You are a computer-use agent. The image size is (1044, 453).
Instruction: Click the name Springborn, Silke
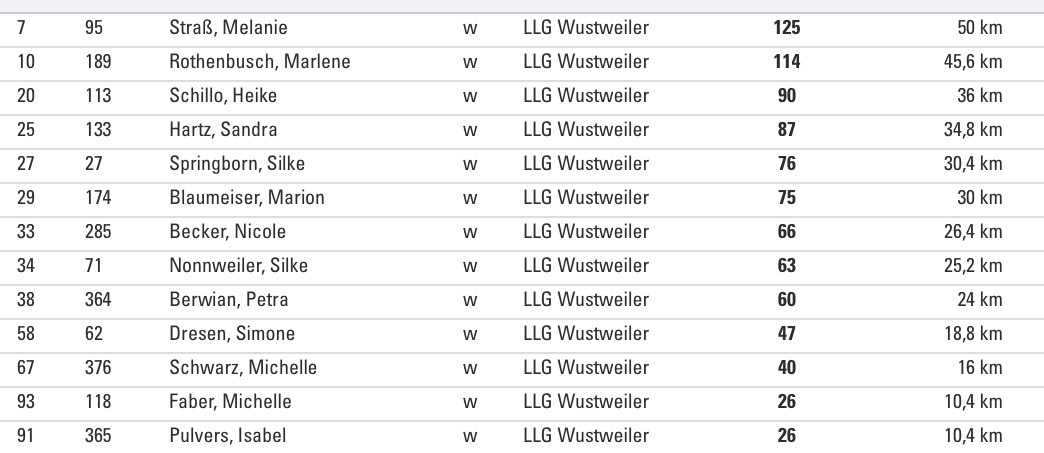click(237, 164)
